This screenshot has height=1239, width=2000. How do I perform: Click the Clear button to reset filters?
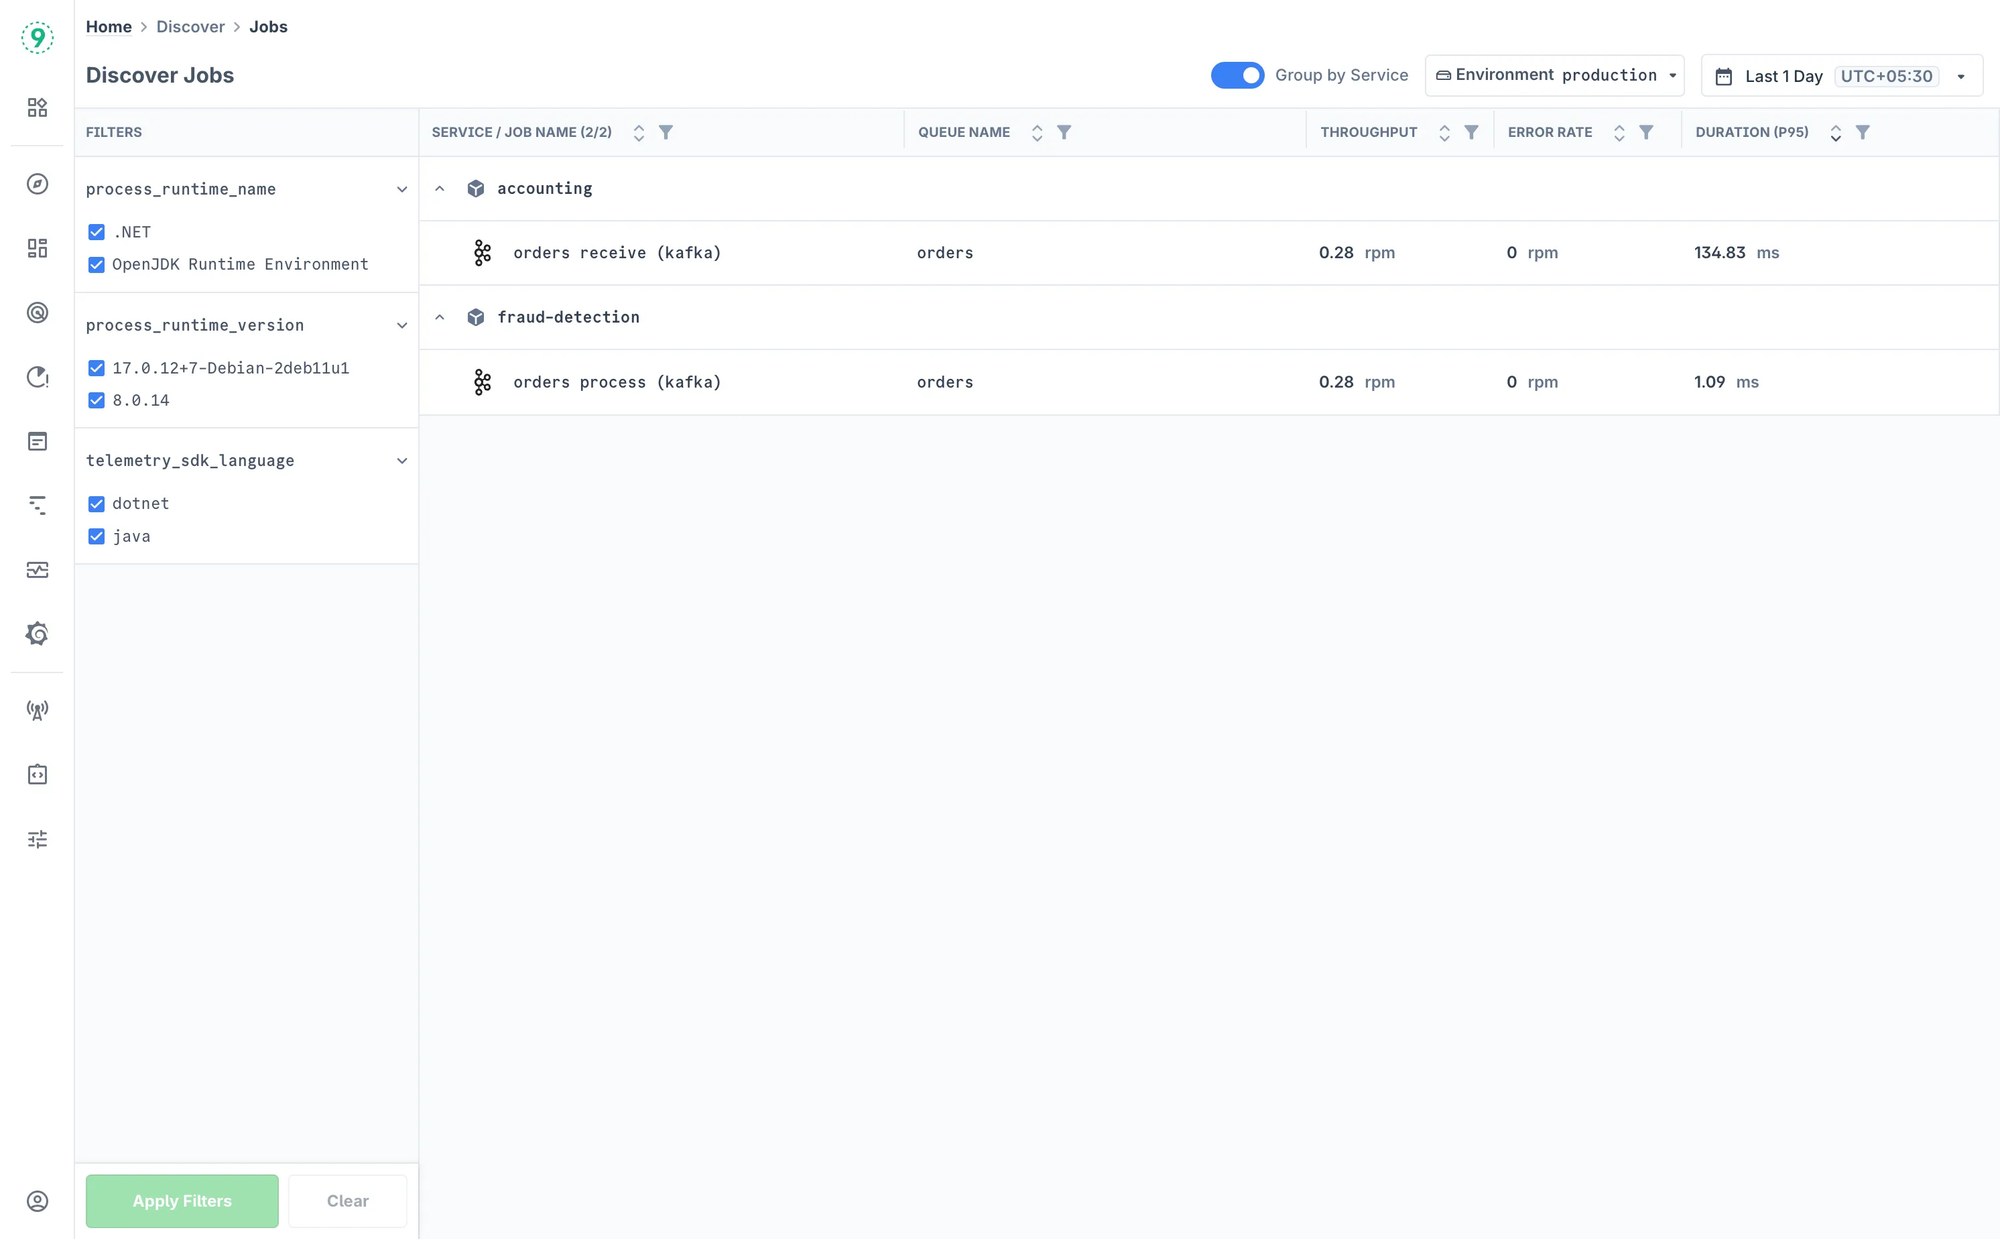(347, 1201)
